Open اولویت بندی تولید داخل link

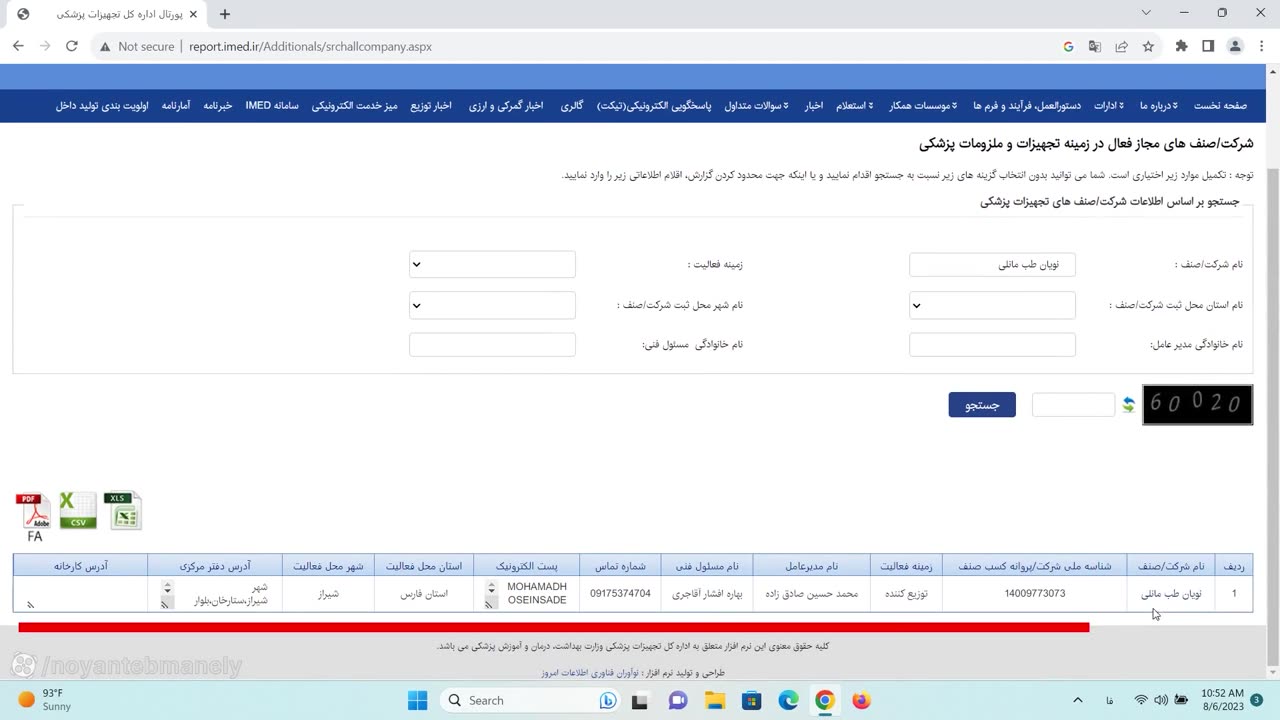click(102, 106)
